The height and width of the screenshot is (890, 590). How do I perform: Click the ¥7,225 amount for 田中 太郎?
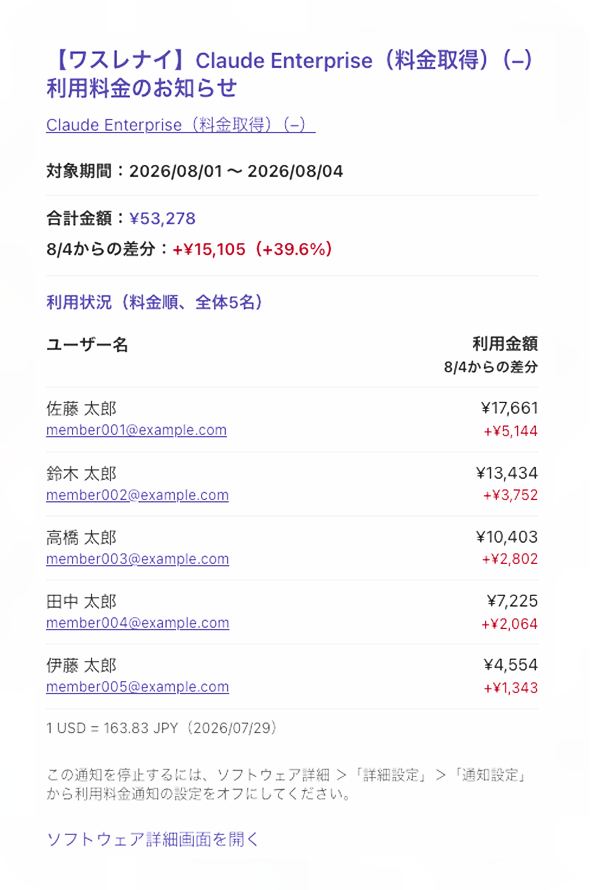click(512, 601)
